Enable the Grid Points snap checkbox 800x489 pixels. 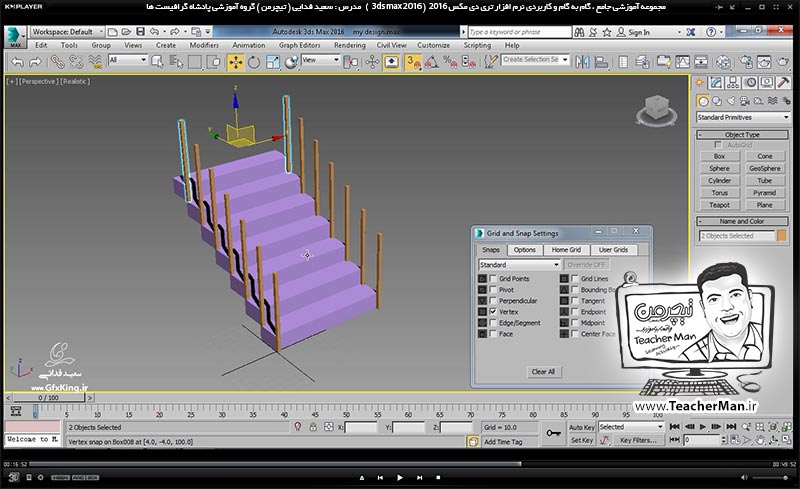pyautogui.click(x=493, y=279)
